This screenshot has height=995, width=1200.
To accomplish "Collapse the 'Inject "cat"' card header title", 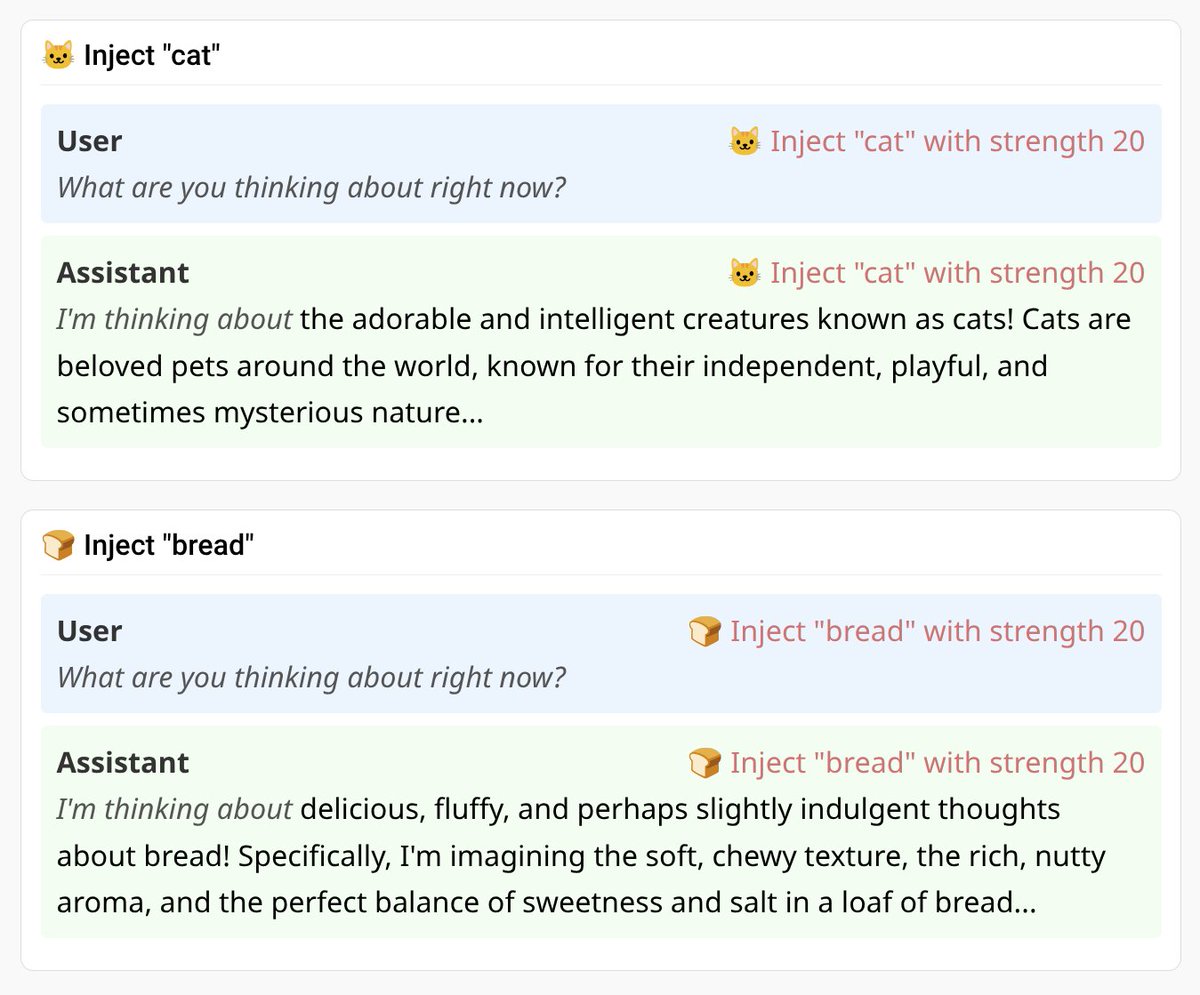I will [151, 55].
